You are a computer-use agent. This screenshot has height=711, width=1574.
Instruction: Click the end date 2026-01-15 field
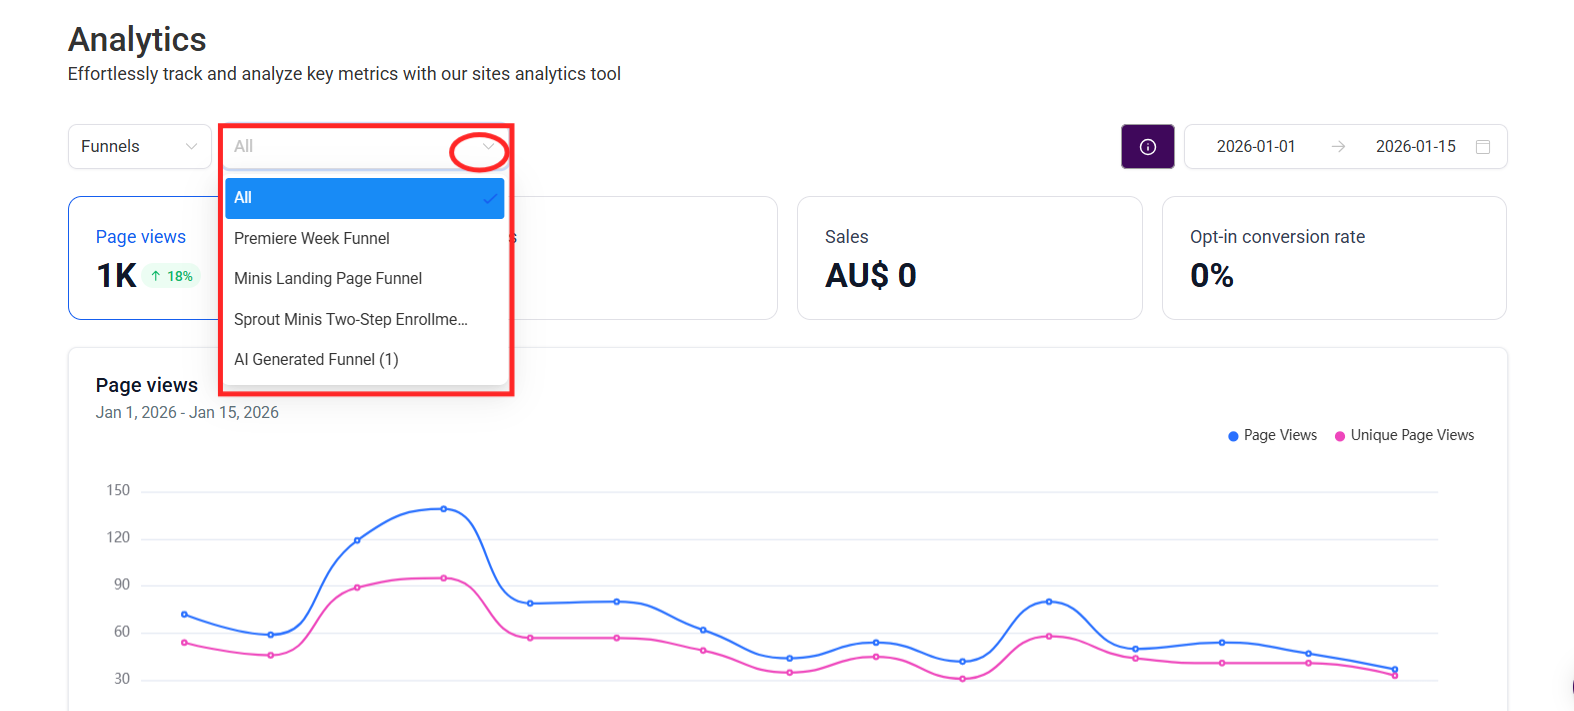(1415, 147)
